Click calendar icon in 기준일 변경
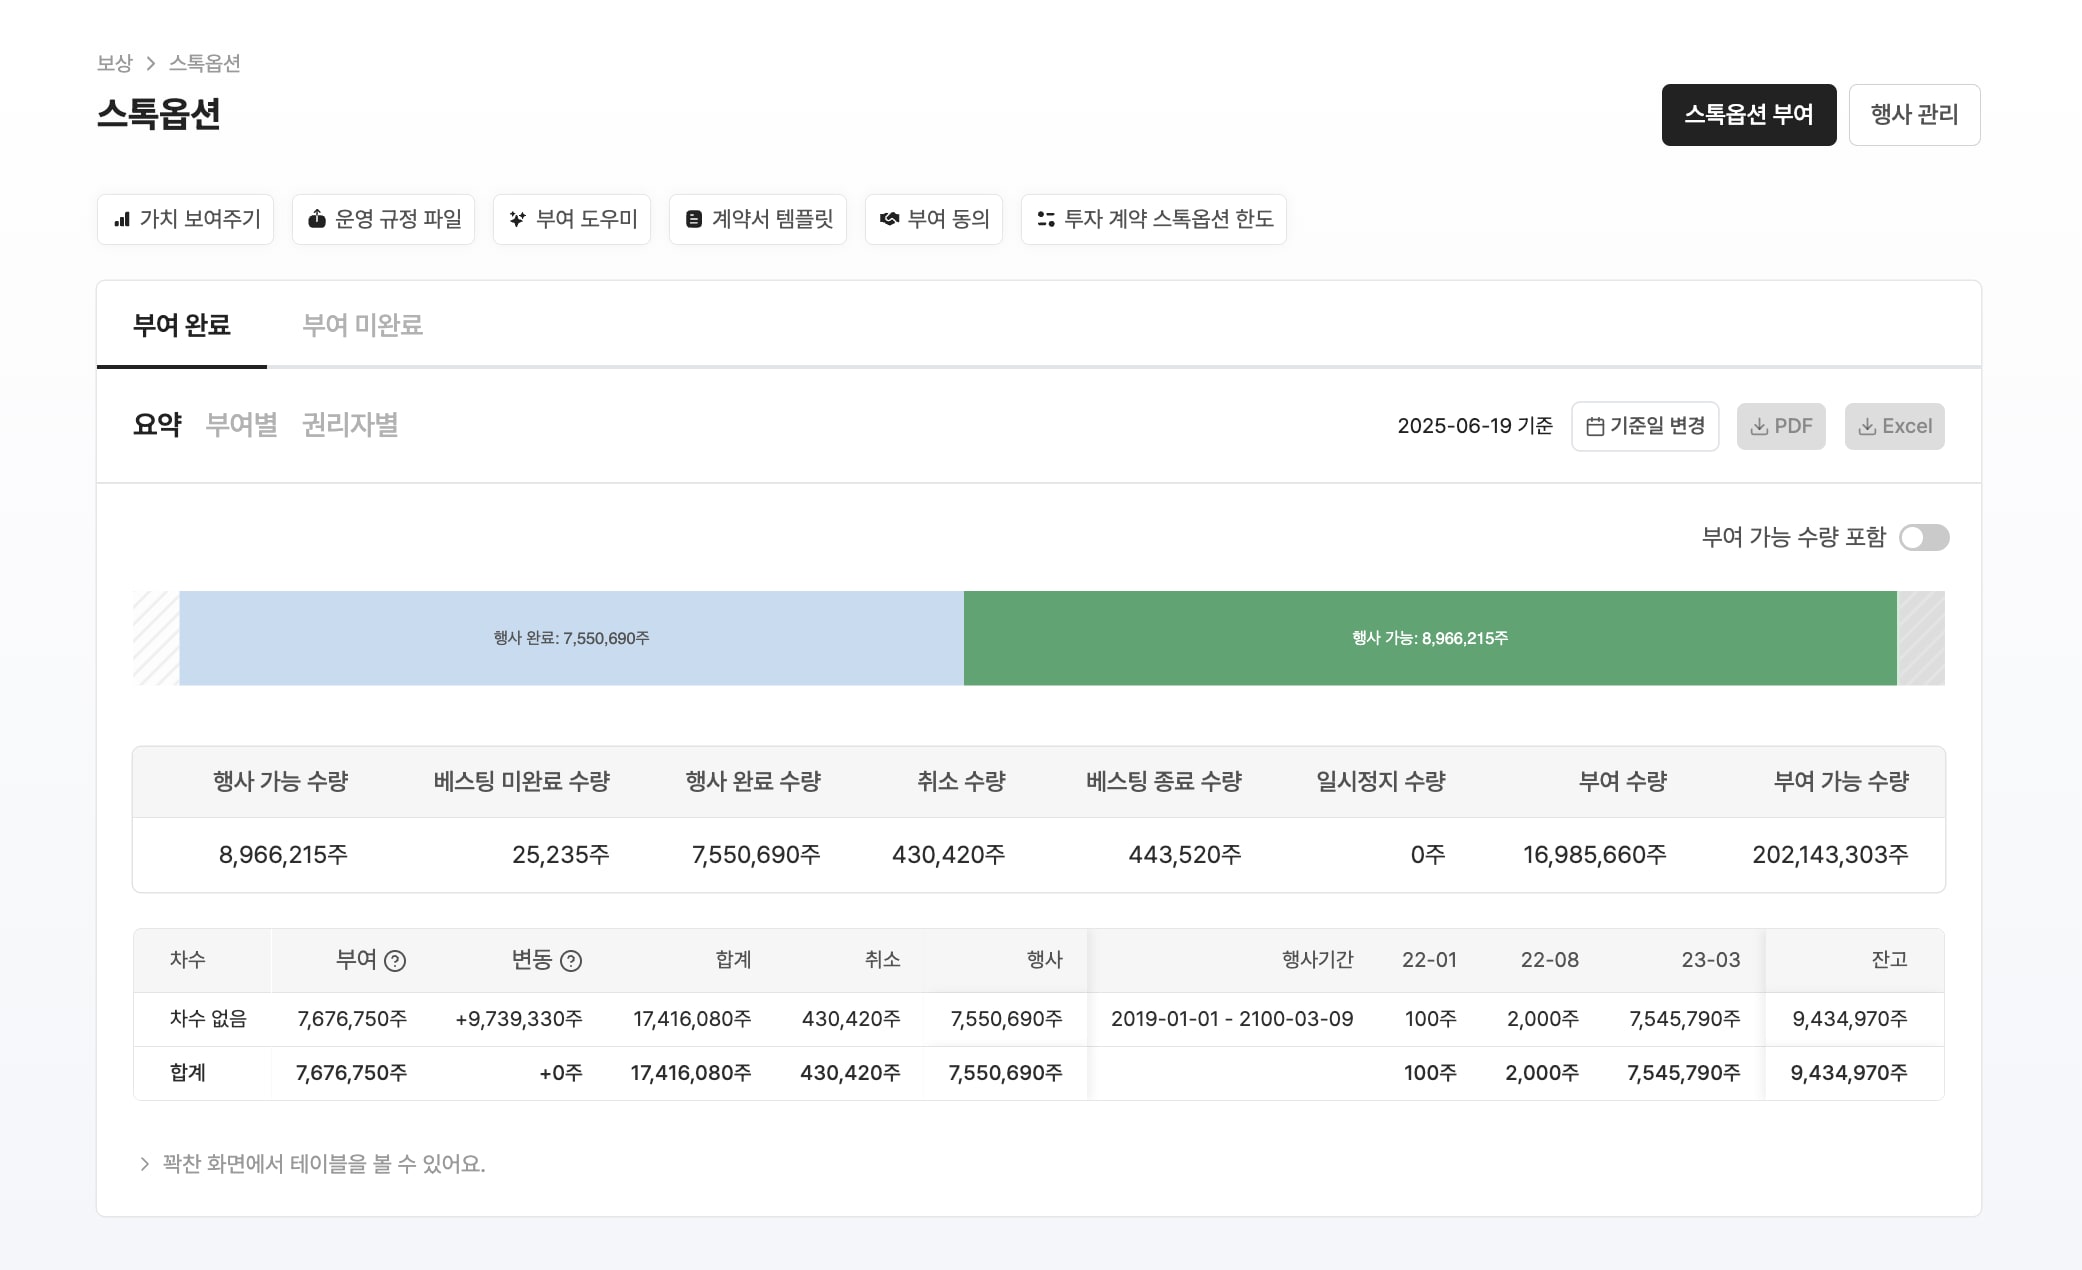 pyautogui.click(x=1595, y=427)
